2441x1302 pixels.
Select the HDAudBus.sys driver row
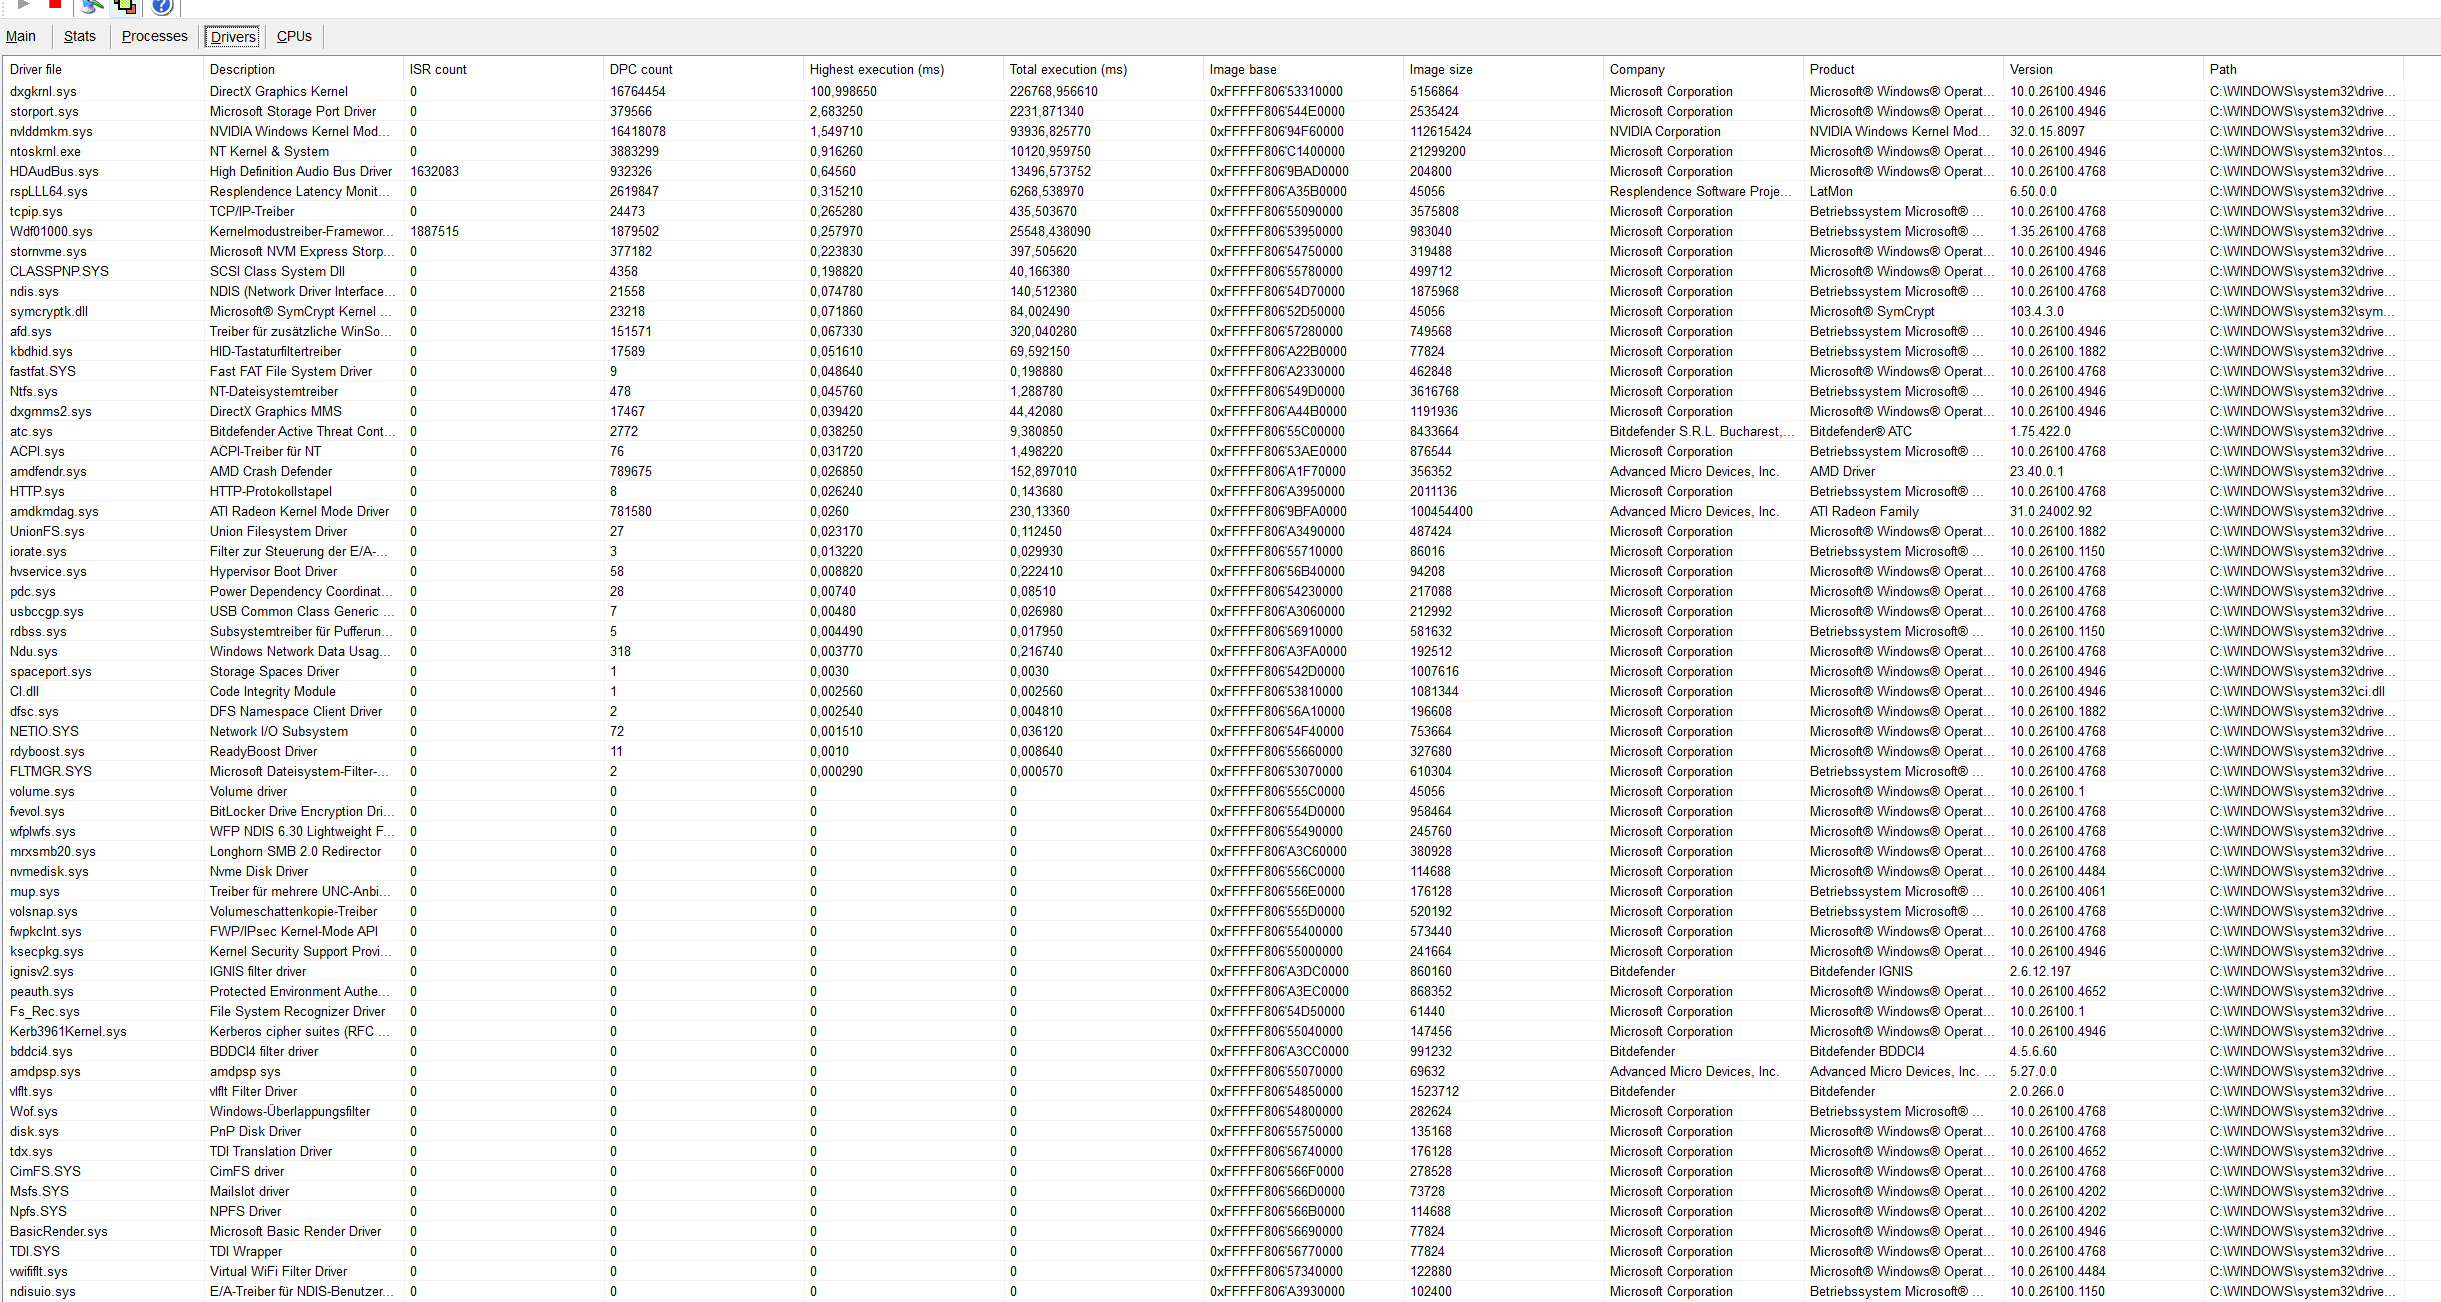[x=54, y=171]
